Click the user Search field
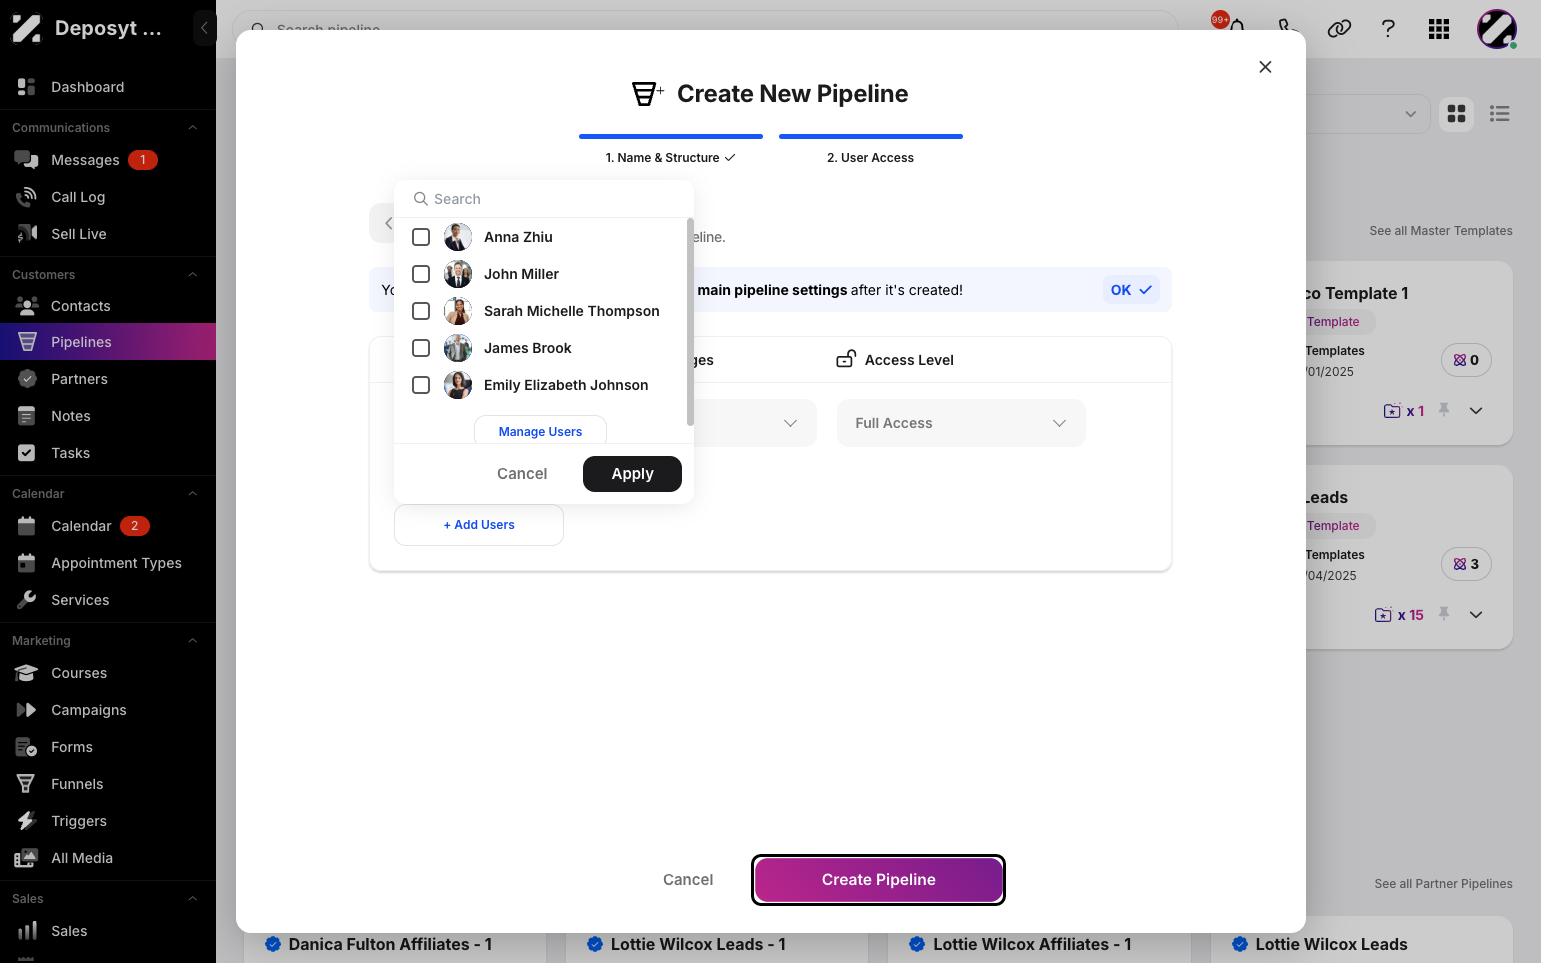 coord(544,199)
